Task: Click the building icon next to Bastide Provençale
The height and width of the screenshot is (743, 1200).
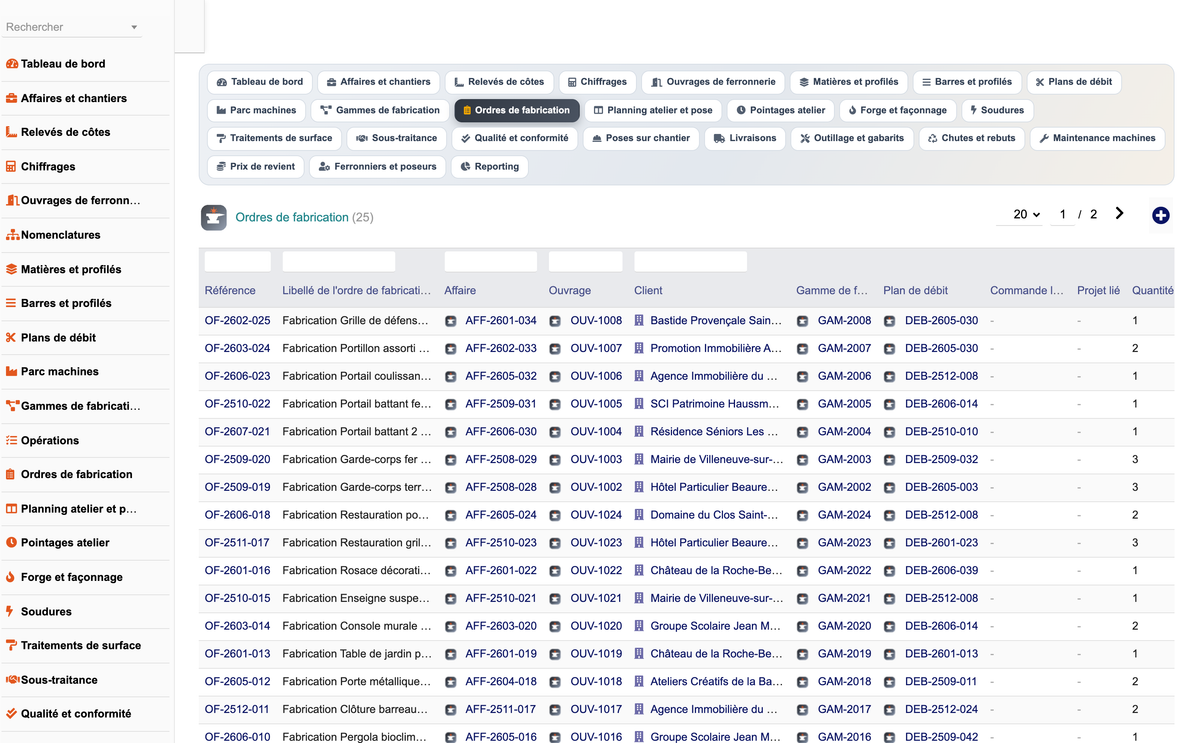Action: point(639,321)
